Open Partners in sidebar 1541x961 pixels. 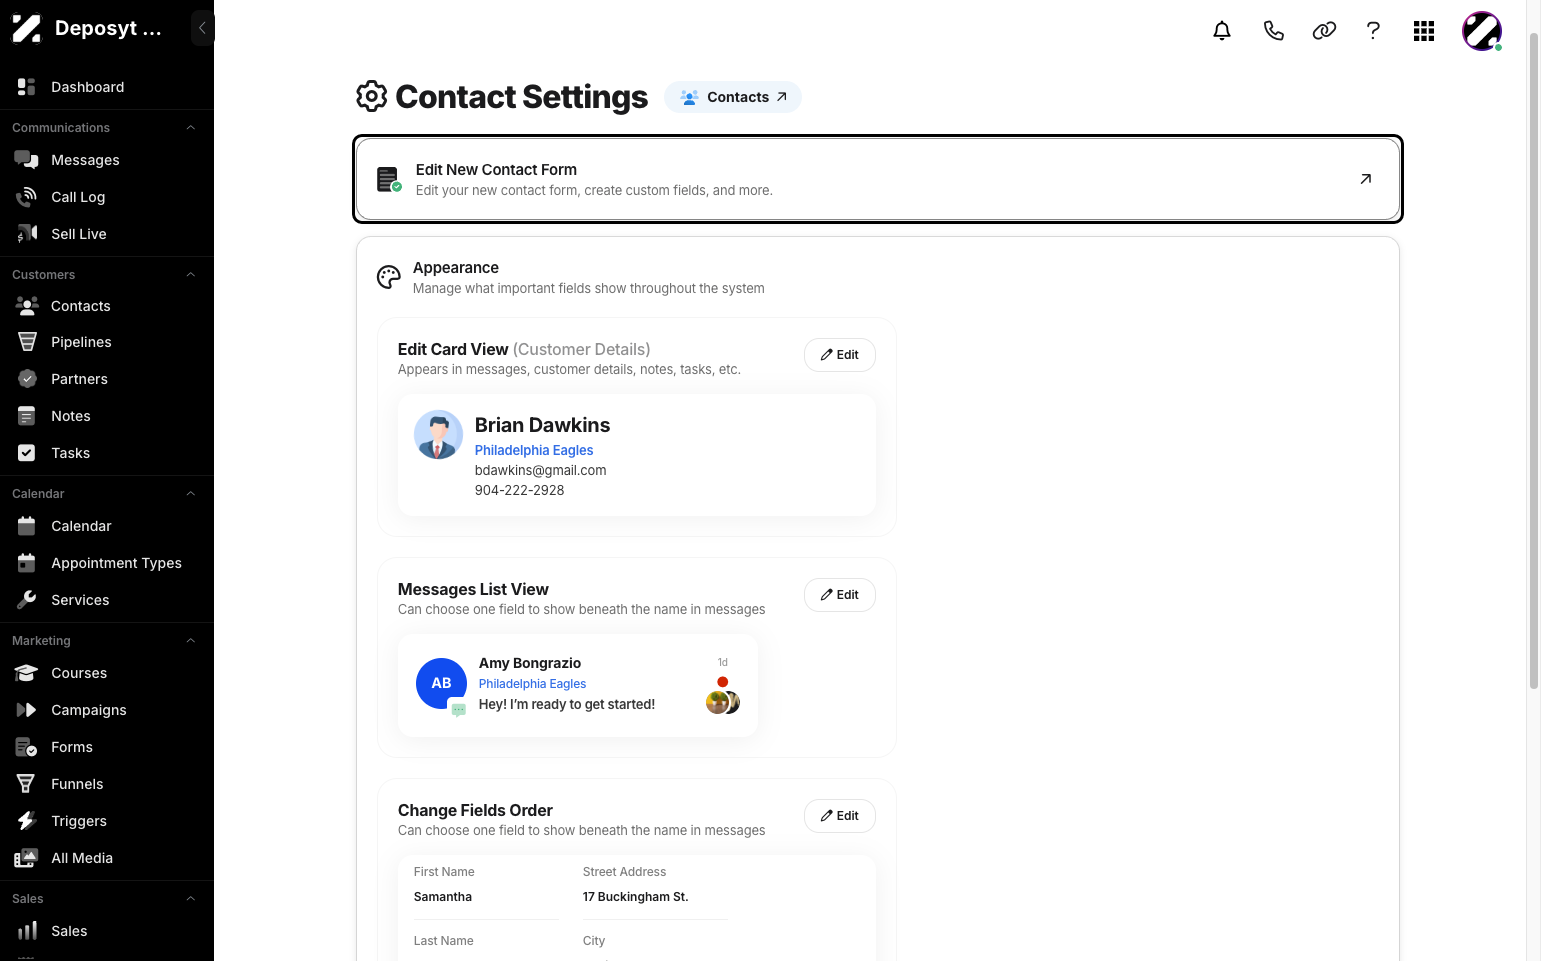[107, 379]
